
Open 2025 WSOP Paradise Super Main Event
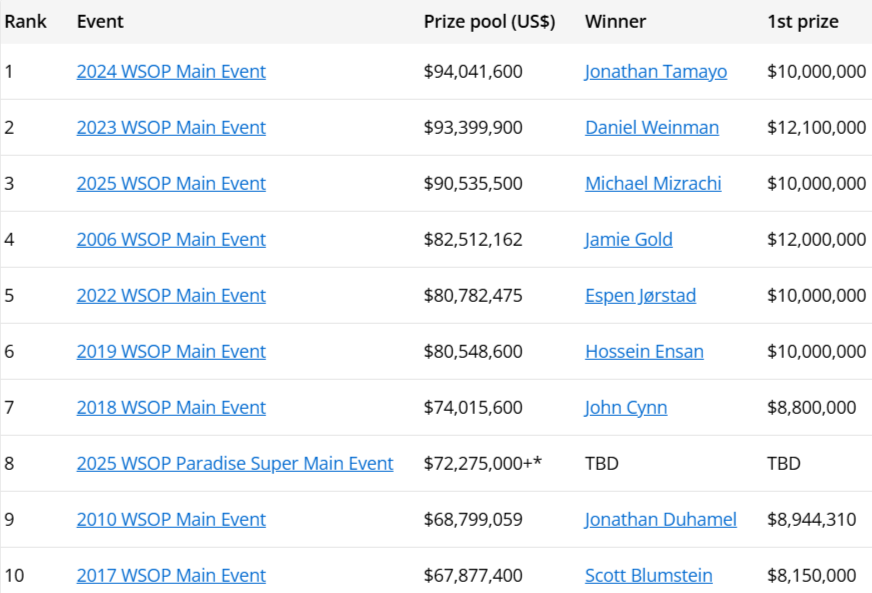(x=235, y=464)
